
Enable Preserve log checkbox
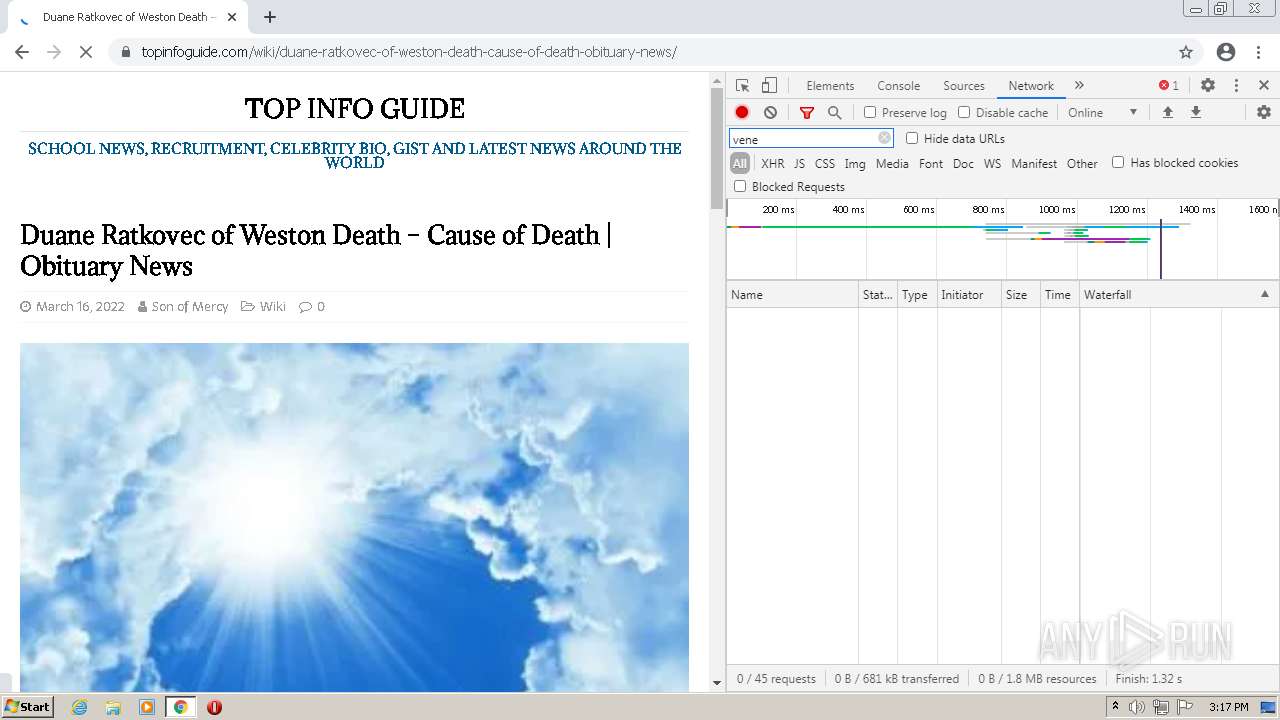pos(870,113)
